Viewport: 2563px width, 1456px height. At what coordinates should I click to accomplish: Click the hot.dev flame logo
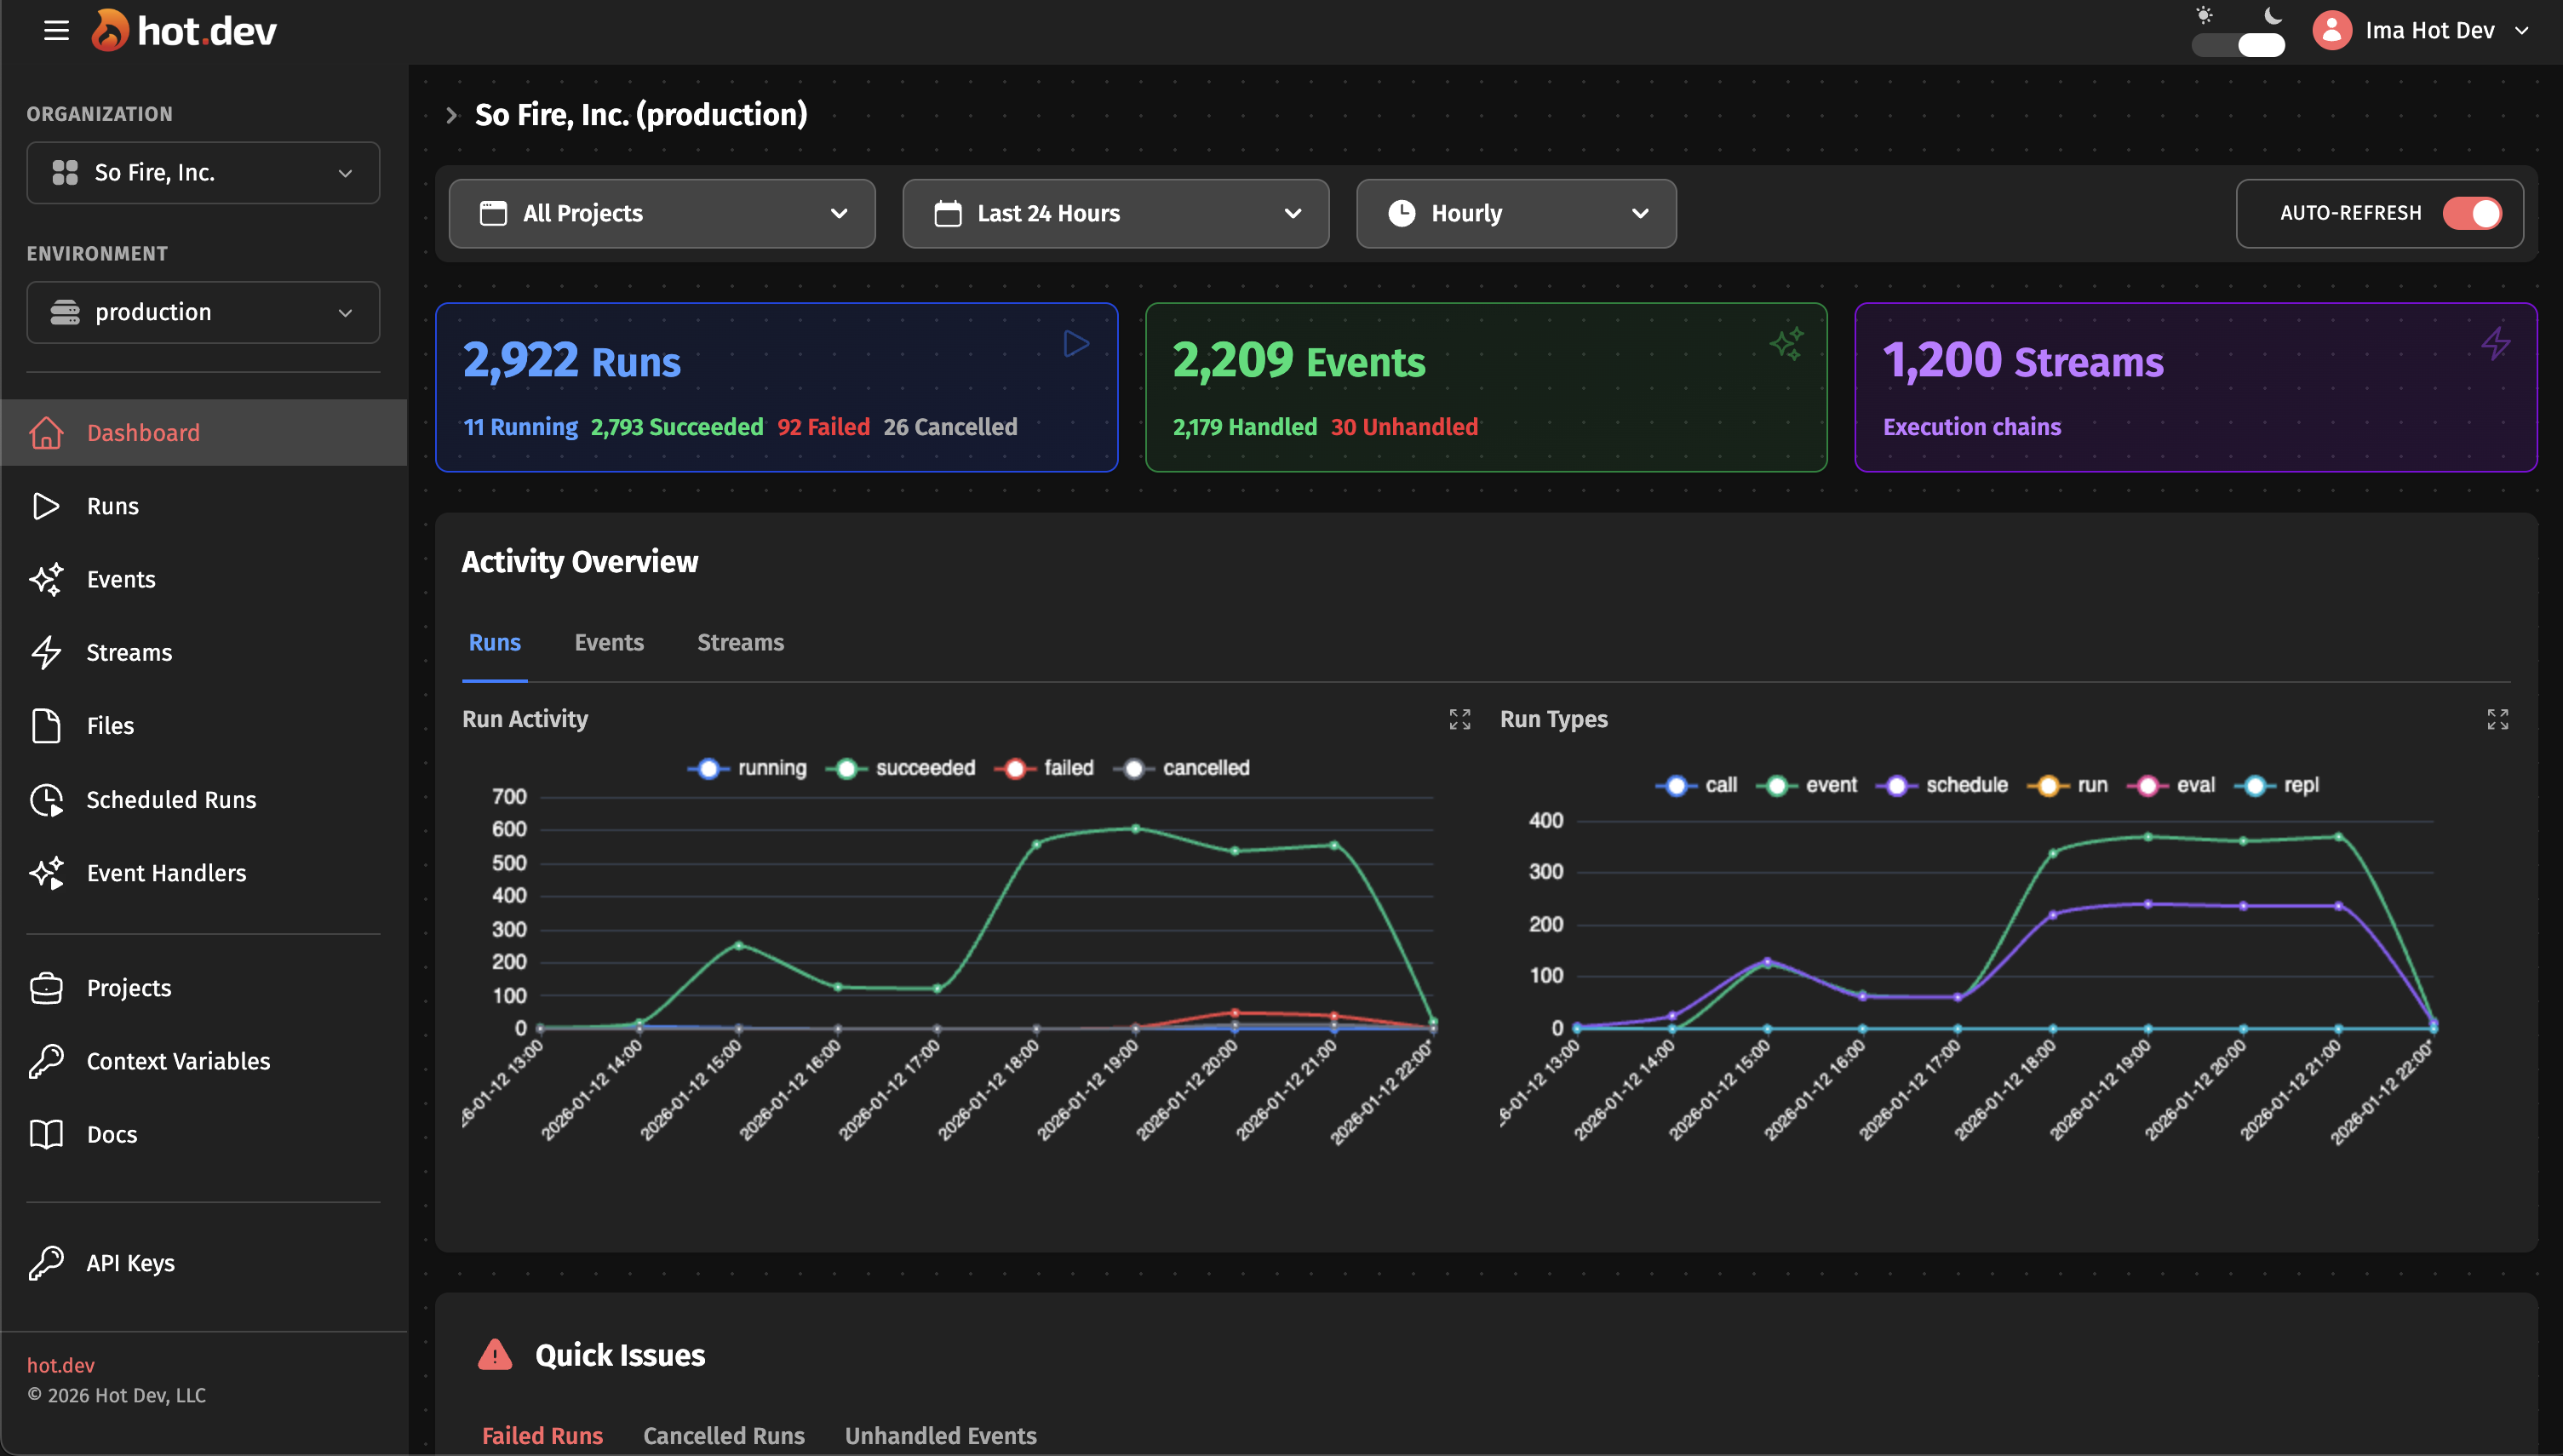[111, 29]
